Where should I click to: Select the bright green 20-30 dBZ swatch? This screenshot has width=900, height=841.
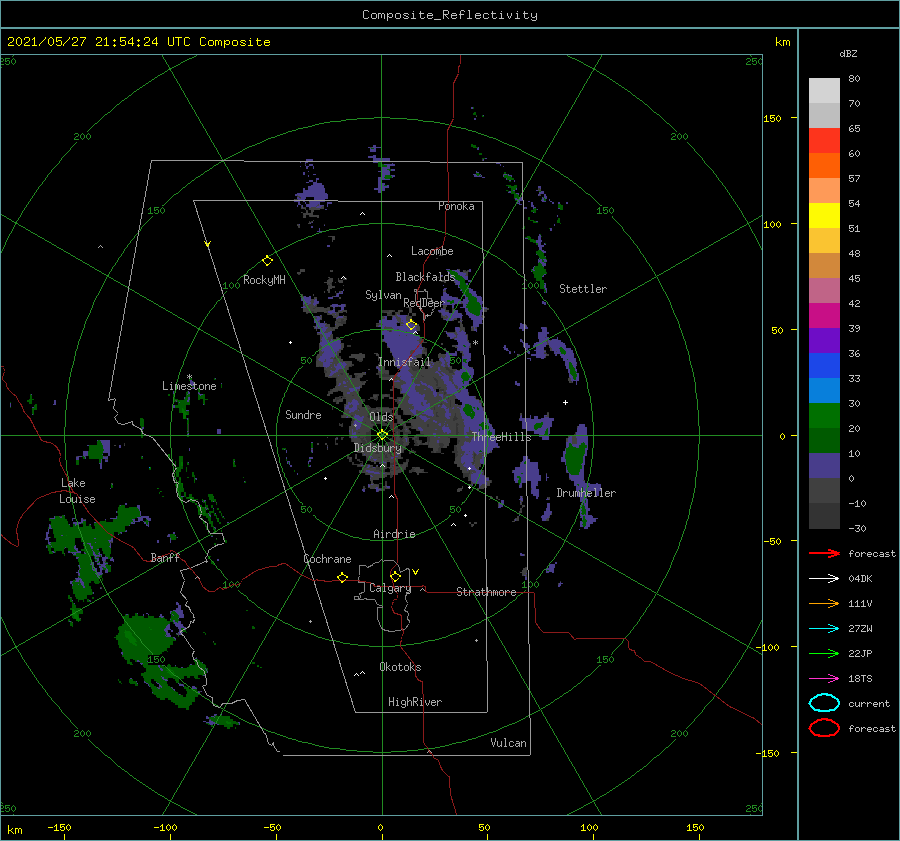click(824, 416)
